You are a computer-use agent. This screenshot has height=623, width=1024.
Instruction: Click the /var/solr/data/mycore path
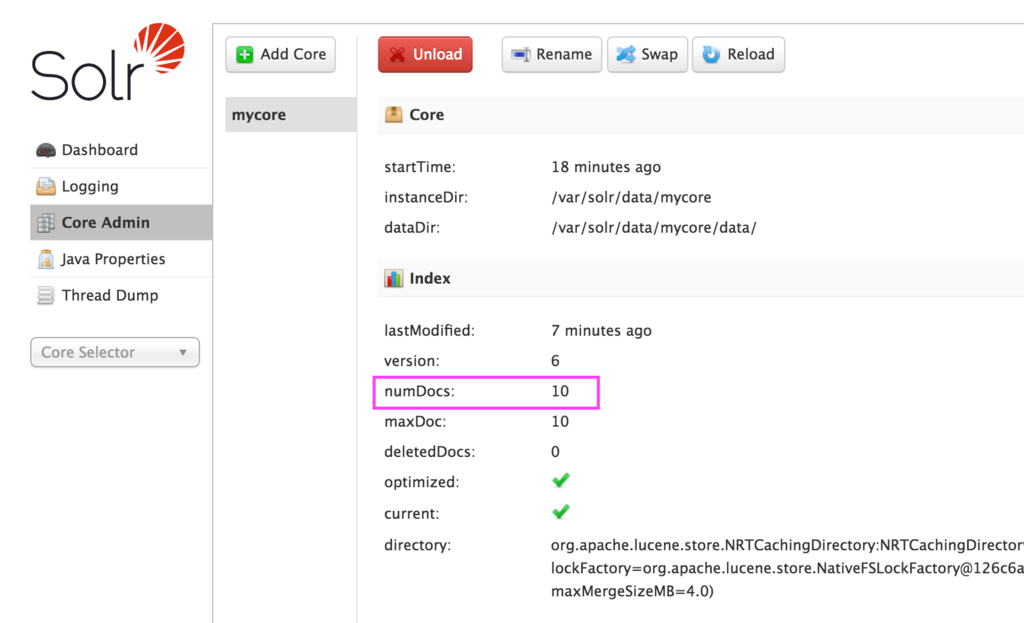(x=632, y=197)
